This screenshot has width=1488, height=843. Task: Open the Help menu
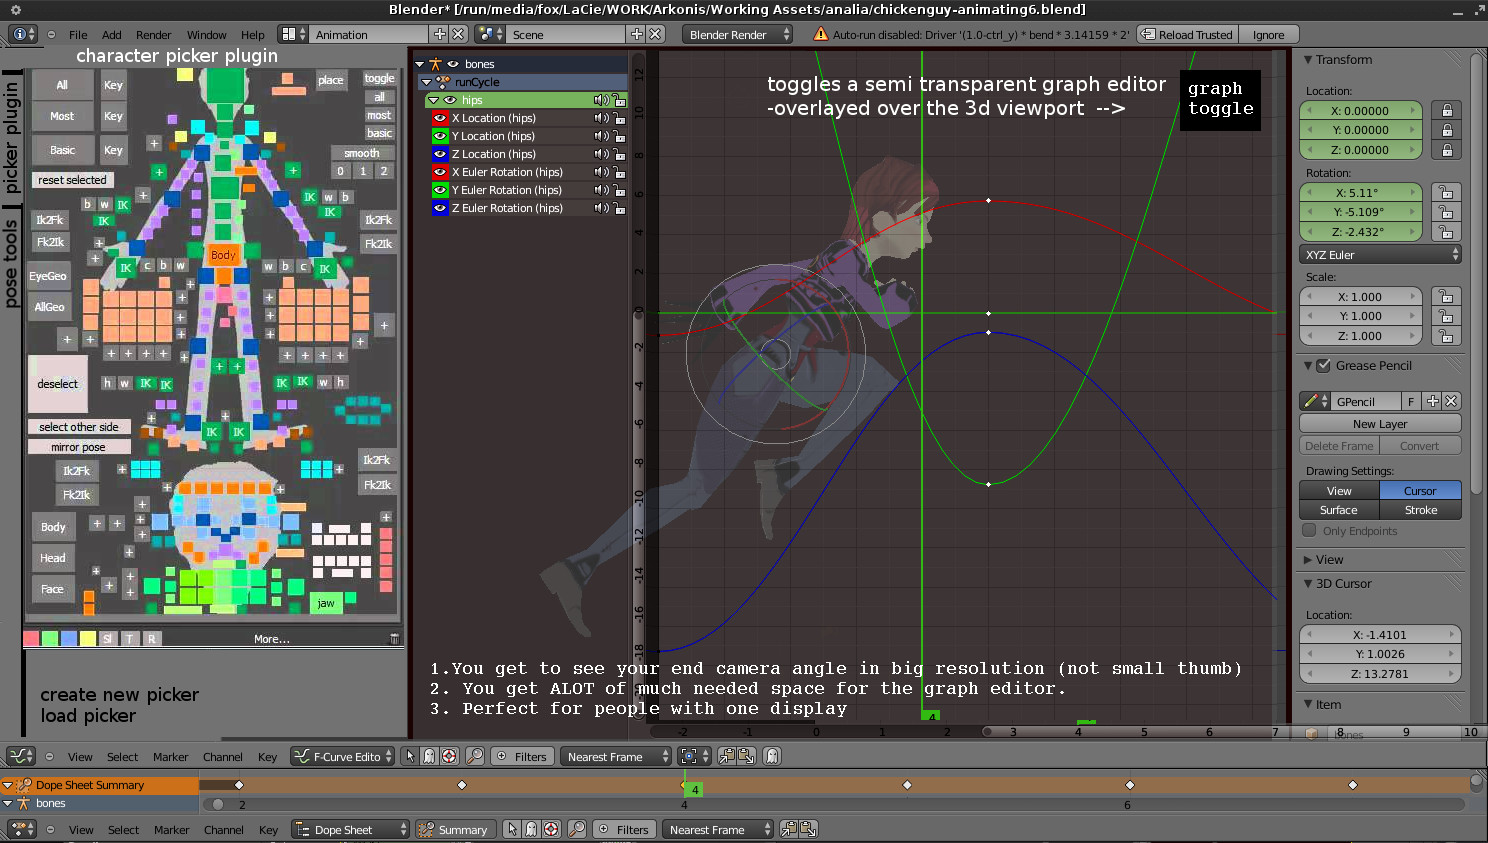point(253,34)
